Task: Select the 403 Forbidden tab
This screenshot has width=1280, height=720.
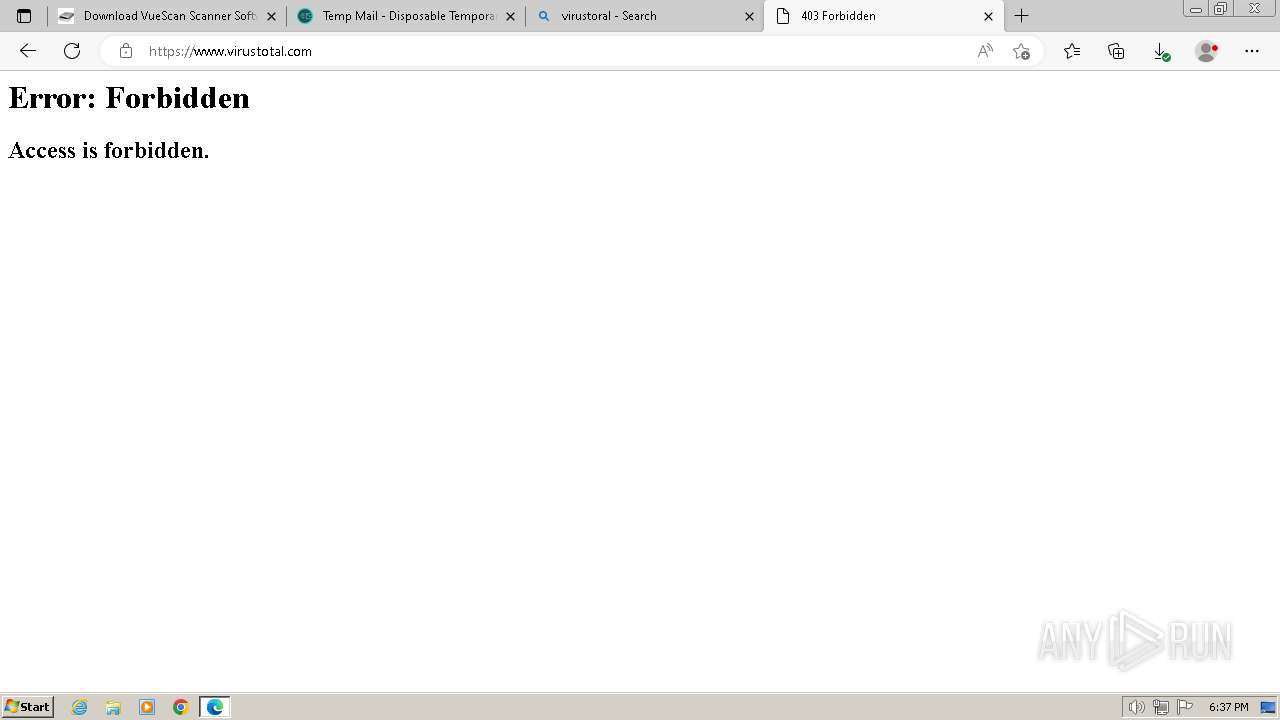Action: coord(884,16)
